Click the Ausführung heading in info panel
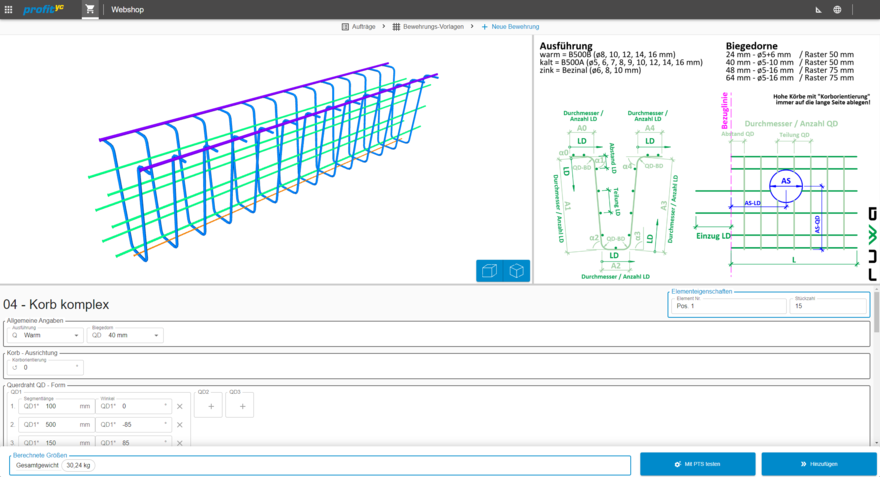The height and width of the screenshot is (477, 880). click(x=566, y=45)
